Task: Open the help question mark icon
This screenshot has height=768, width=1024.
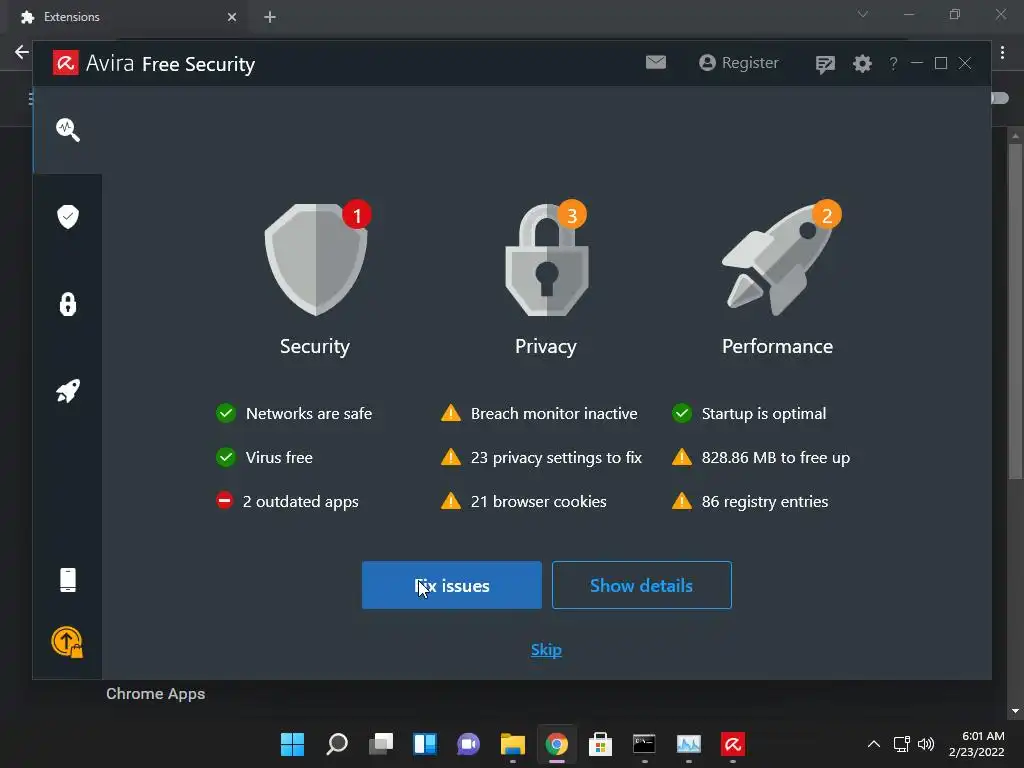Action: (x=893, y=63)
